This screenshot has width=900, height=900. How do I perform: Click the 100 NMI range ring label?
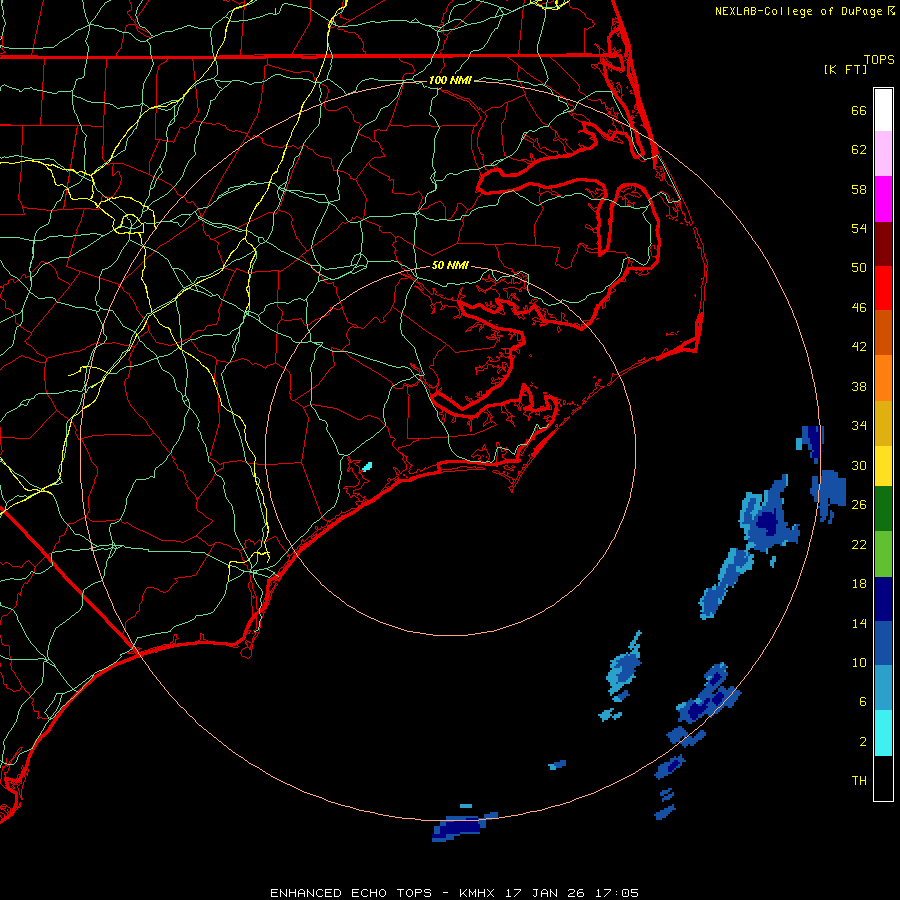click(x=450, y=80)
